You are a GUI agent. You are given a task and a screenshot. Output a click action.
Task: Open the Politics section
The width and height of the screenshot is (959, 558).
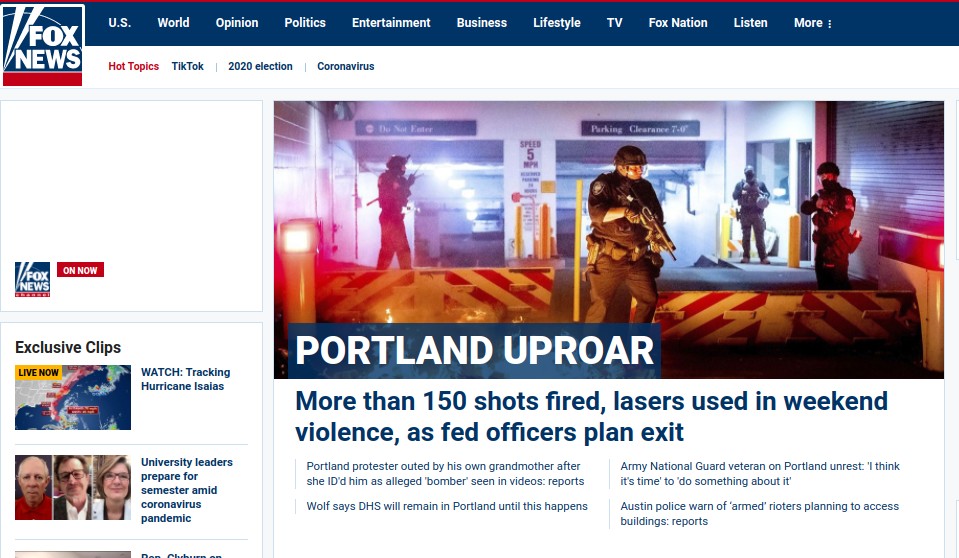[305, 23]
